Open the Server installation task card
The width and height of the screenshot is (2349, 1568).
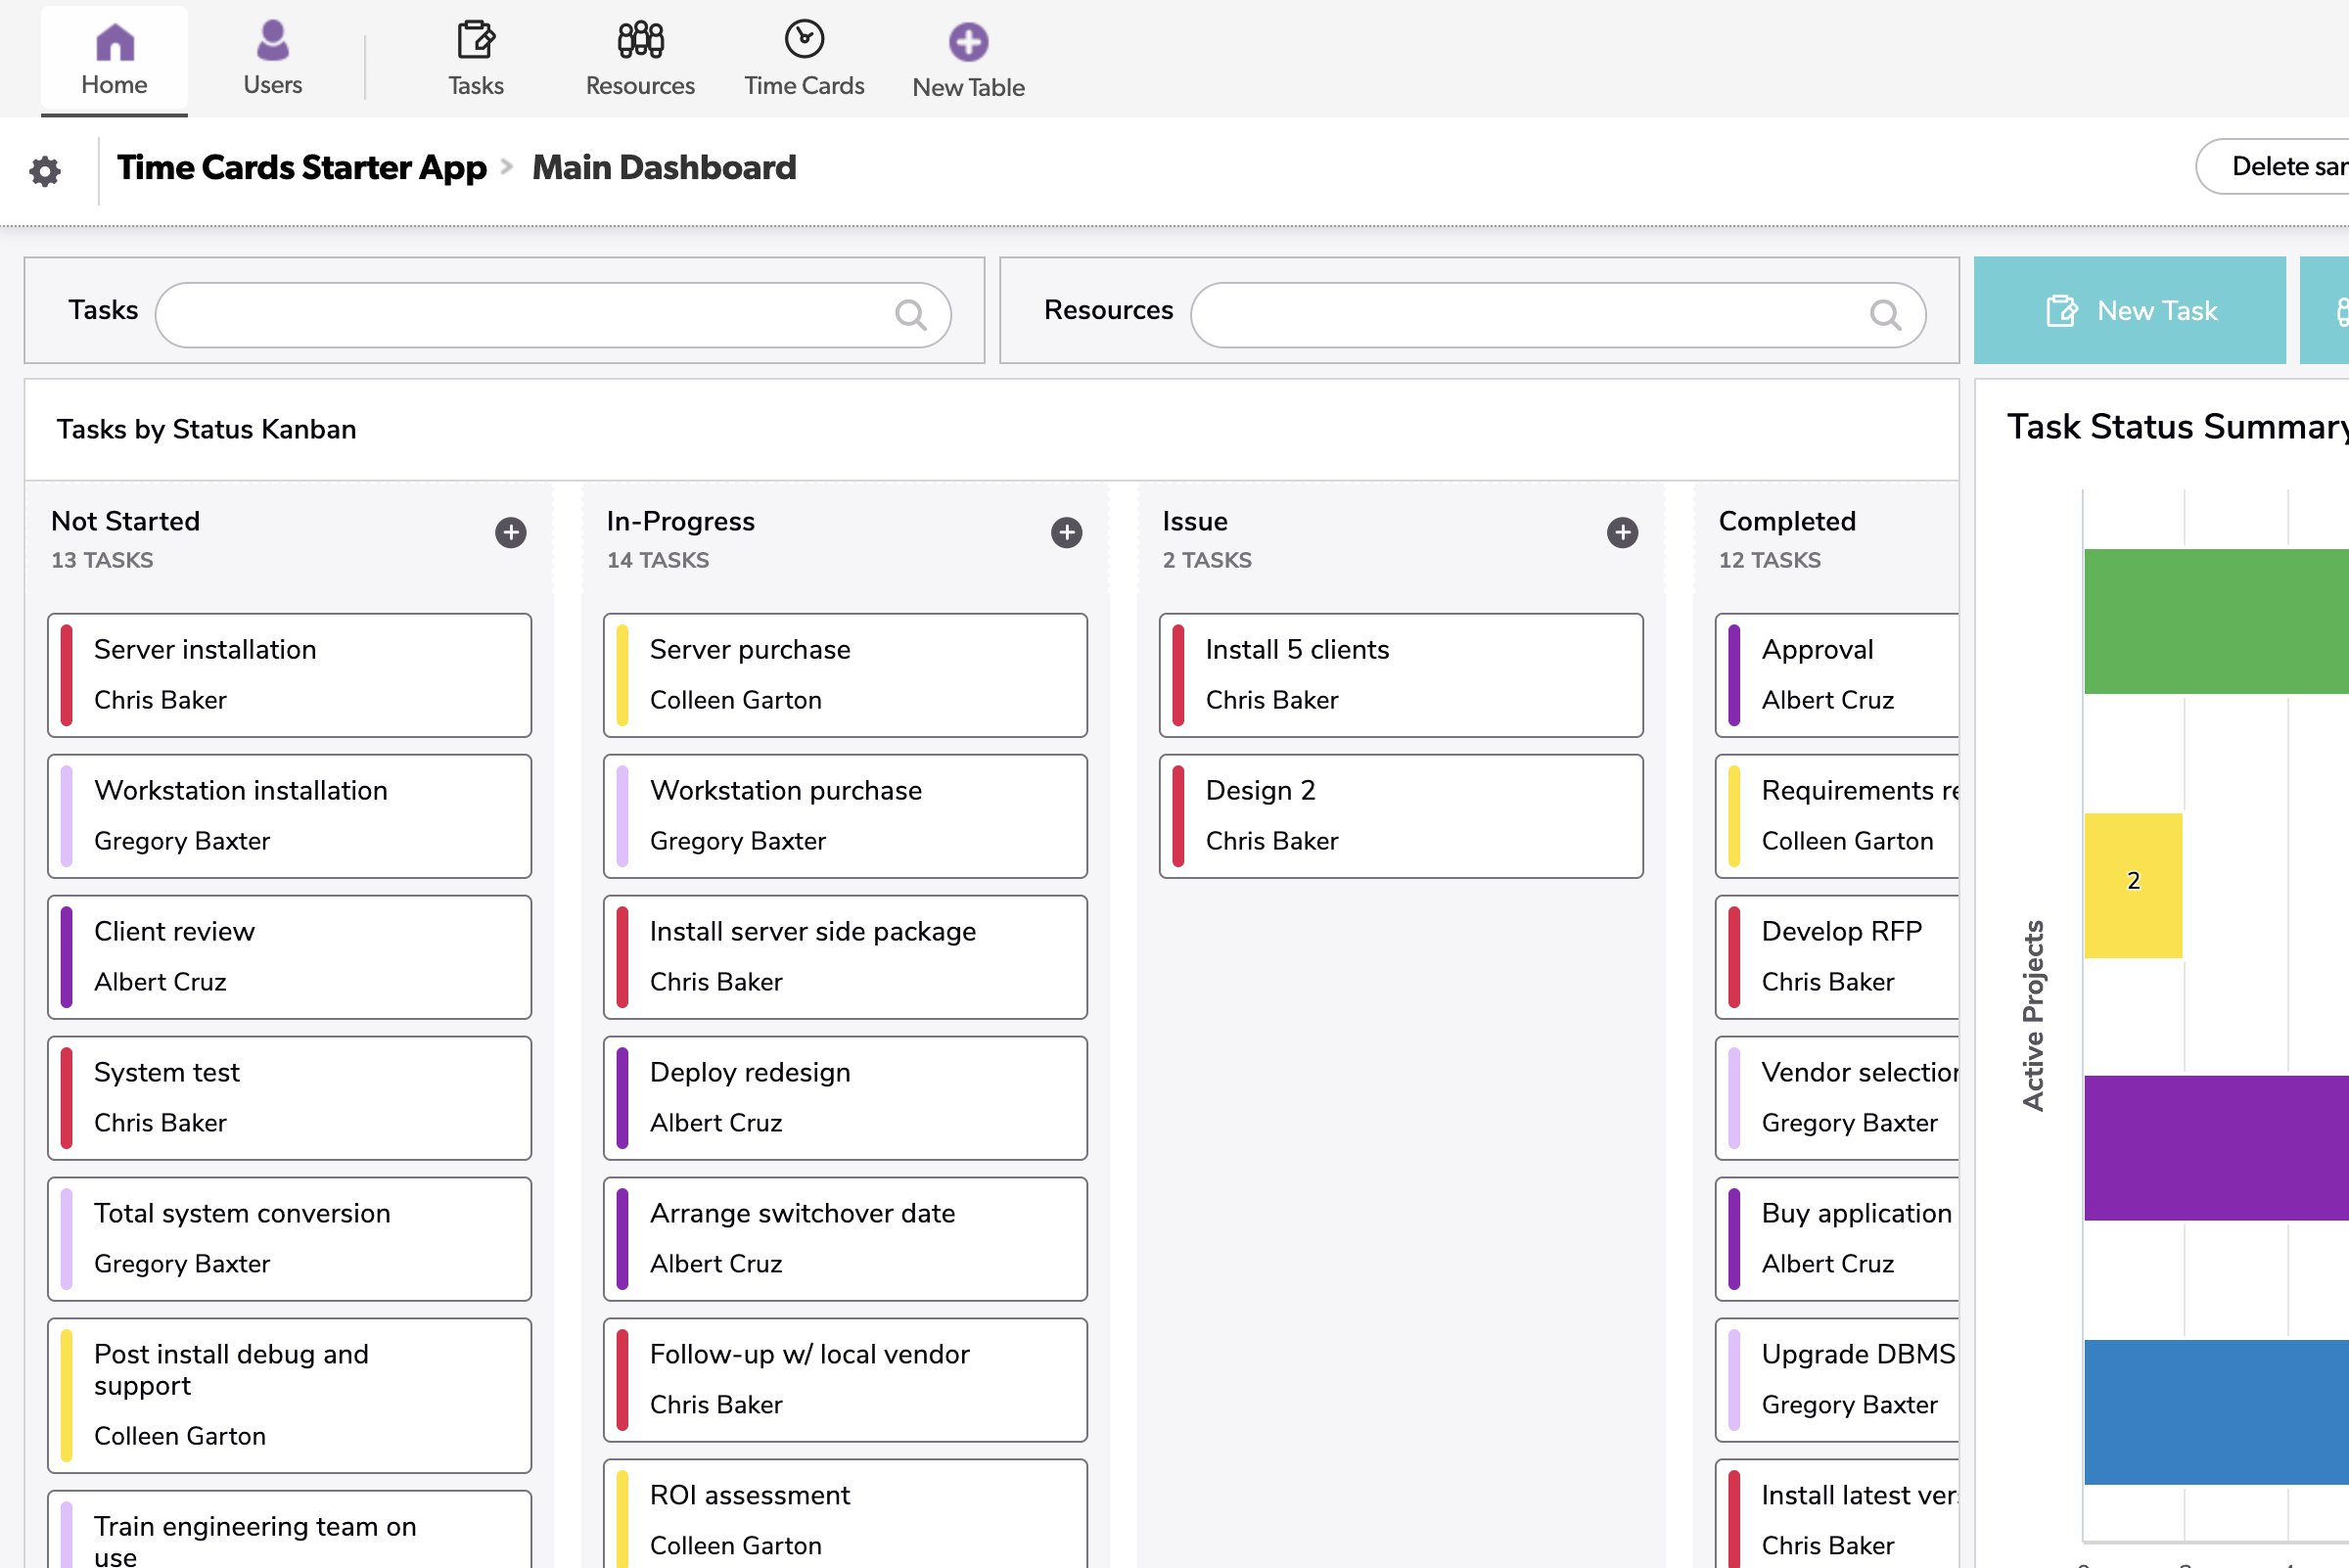click(289, 675)
